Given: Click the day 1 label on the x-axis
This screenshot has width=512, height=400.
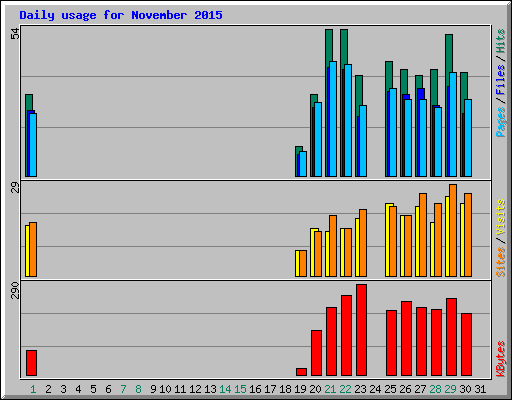Looking at the screenshot, I should pyautogui.click(x=33, y=389).
